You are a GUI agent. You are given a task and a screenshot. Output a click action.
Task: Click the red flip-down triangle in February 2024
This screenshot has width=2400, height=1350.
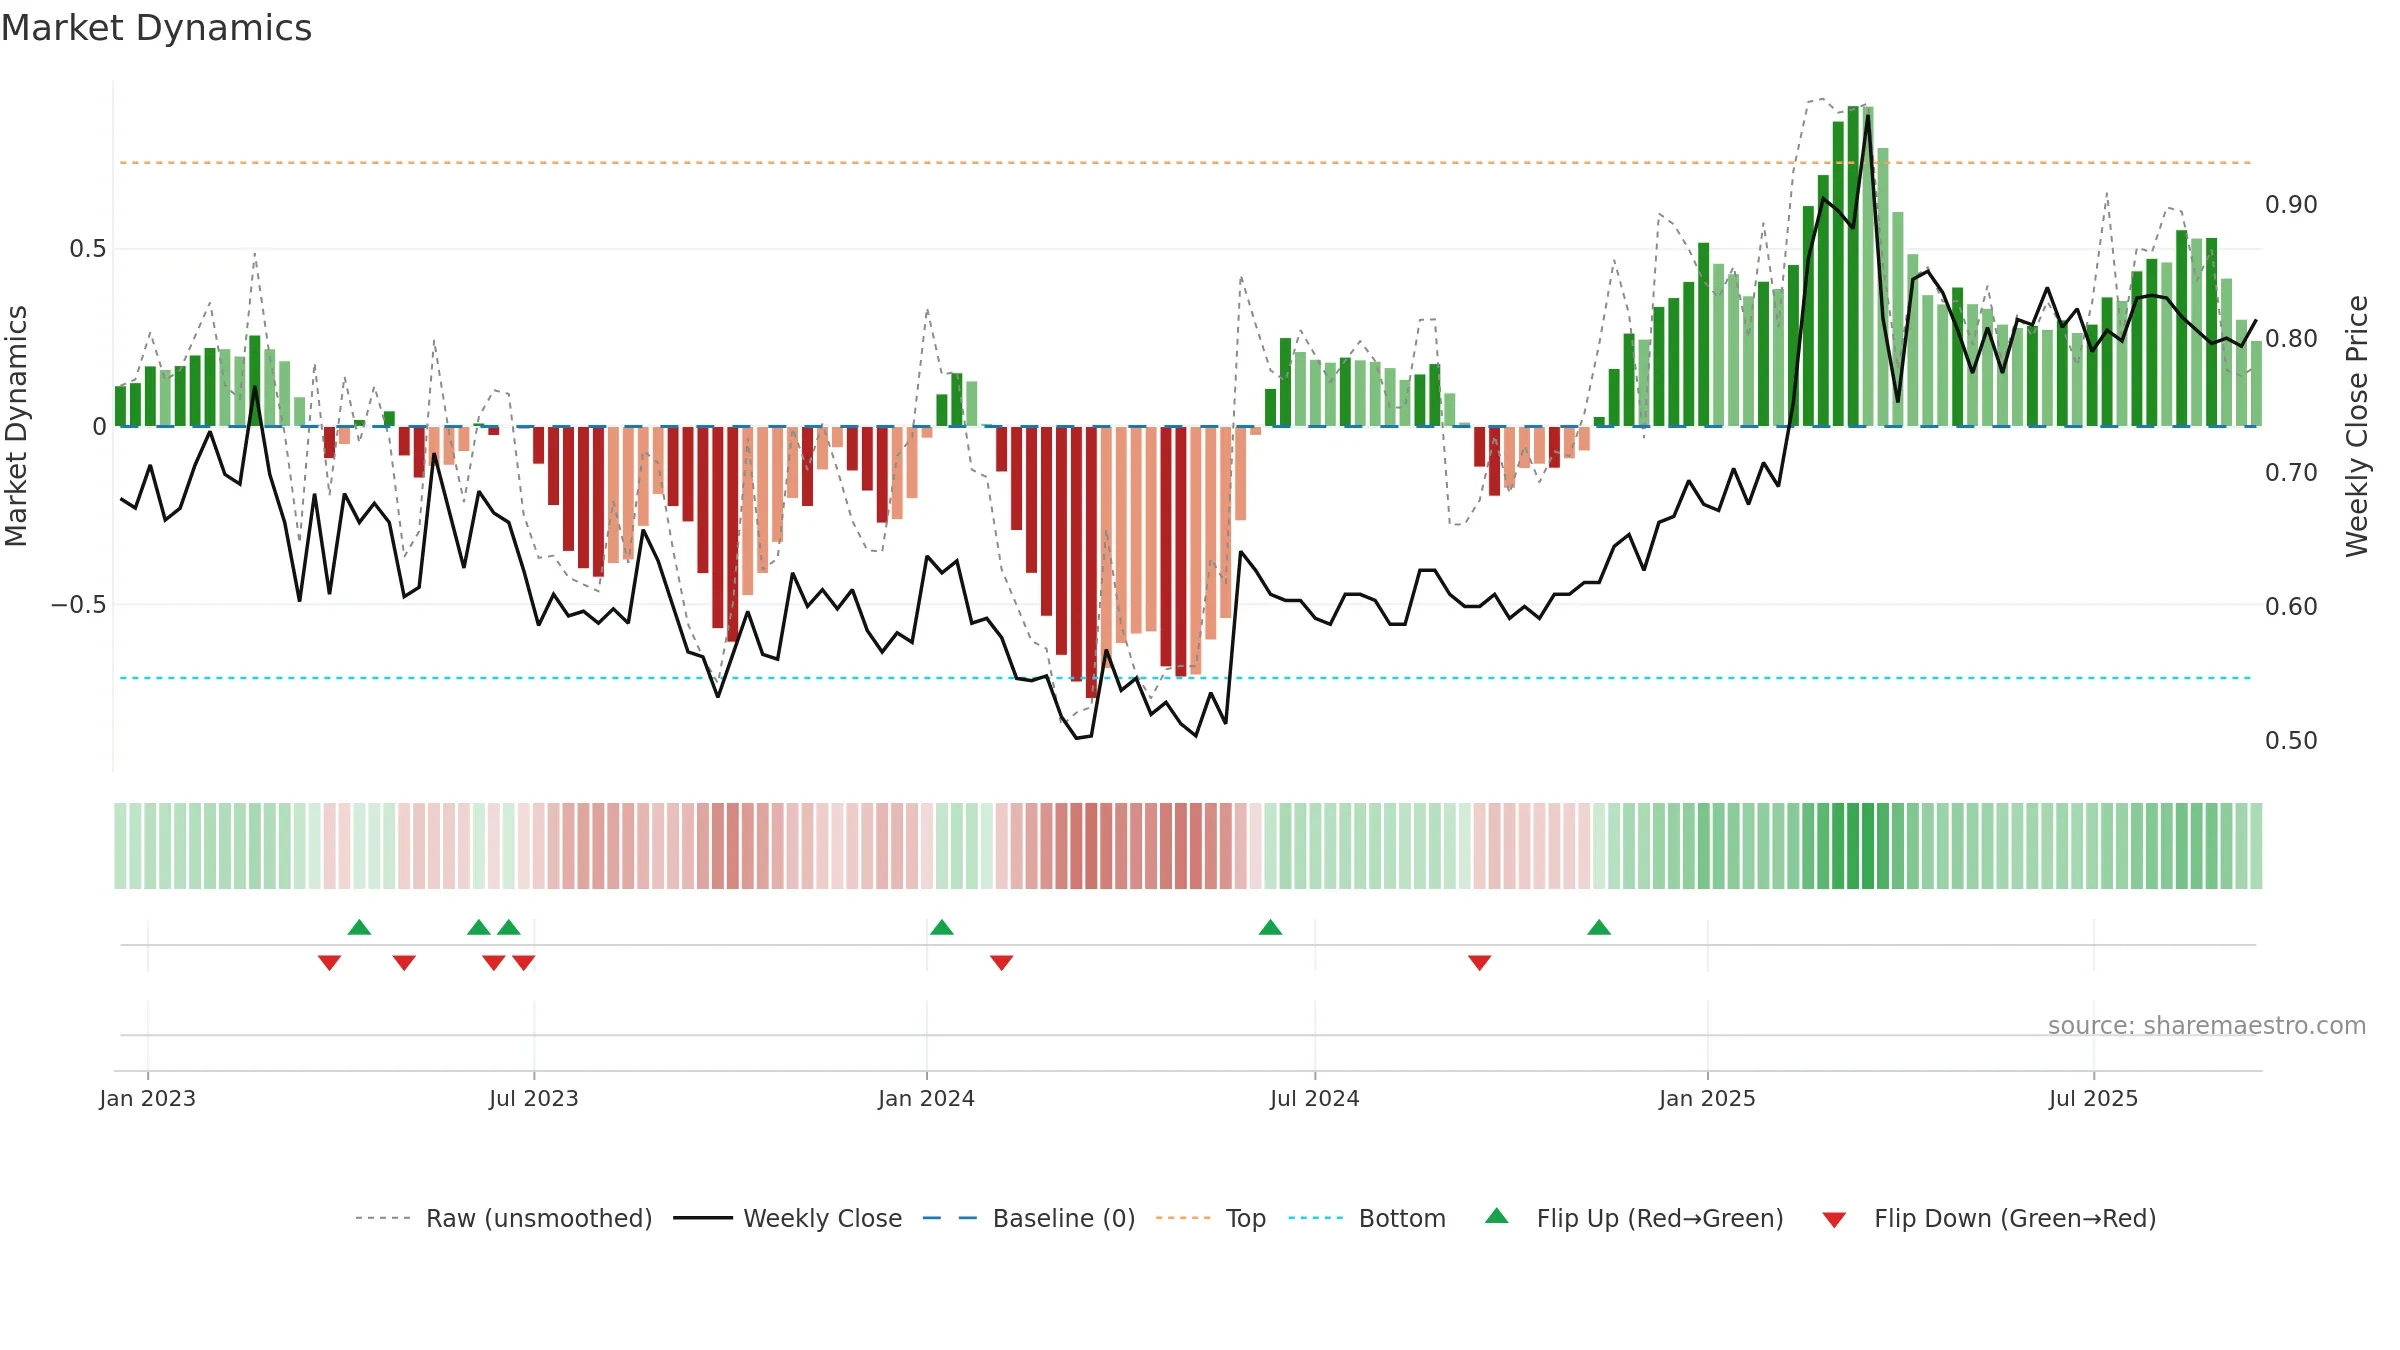[1001, 962]
